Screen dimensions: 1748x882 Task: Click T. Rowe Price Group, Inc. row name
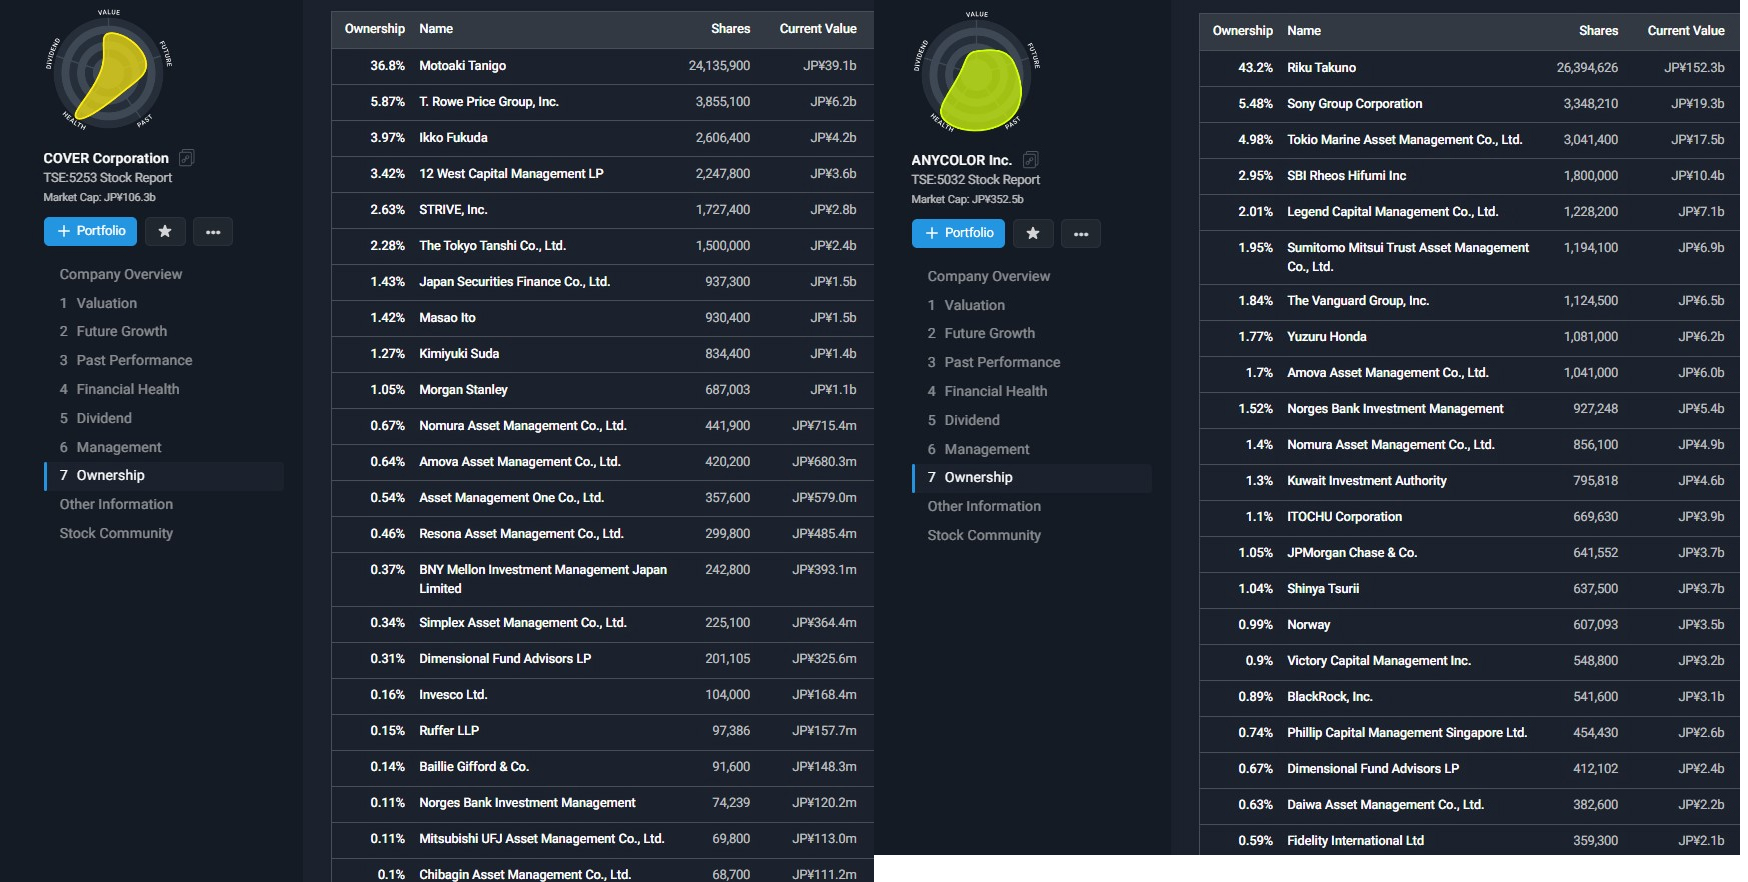[489, 102]
